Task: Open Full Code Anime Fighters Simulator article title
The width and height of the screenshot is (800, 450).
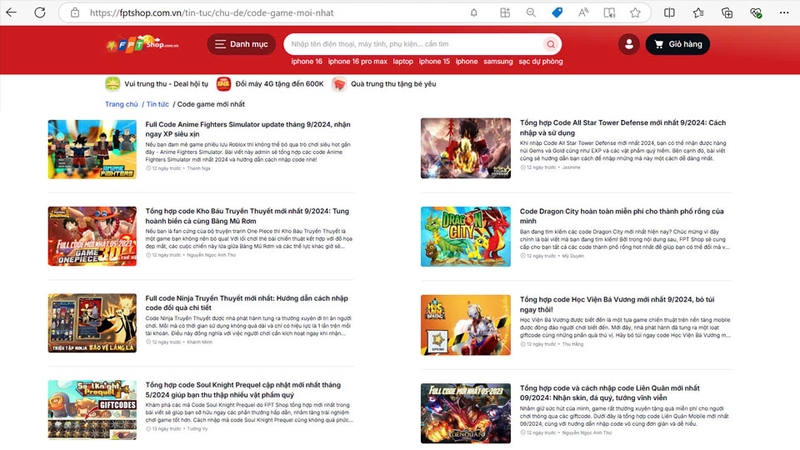Action: [248, 129]
